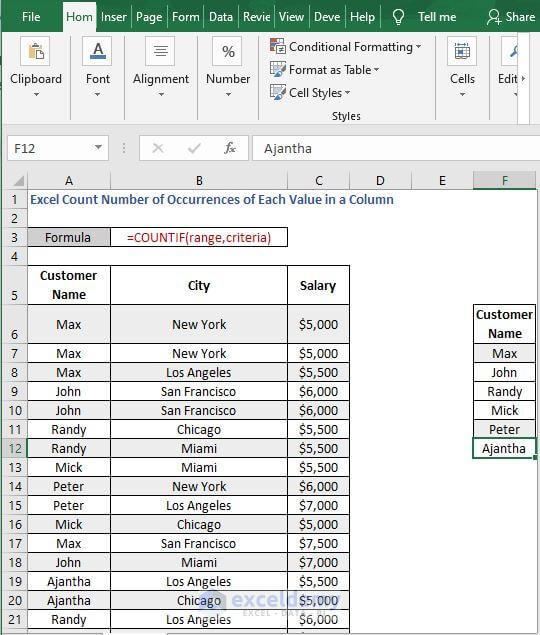Expand the Number group arrow
The height and width of the screenshot is (635, 540).
coord(228,94)
